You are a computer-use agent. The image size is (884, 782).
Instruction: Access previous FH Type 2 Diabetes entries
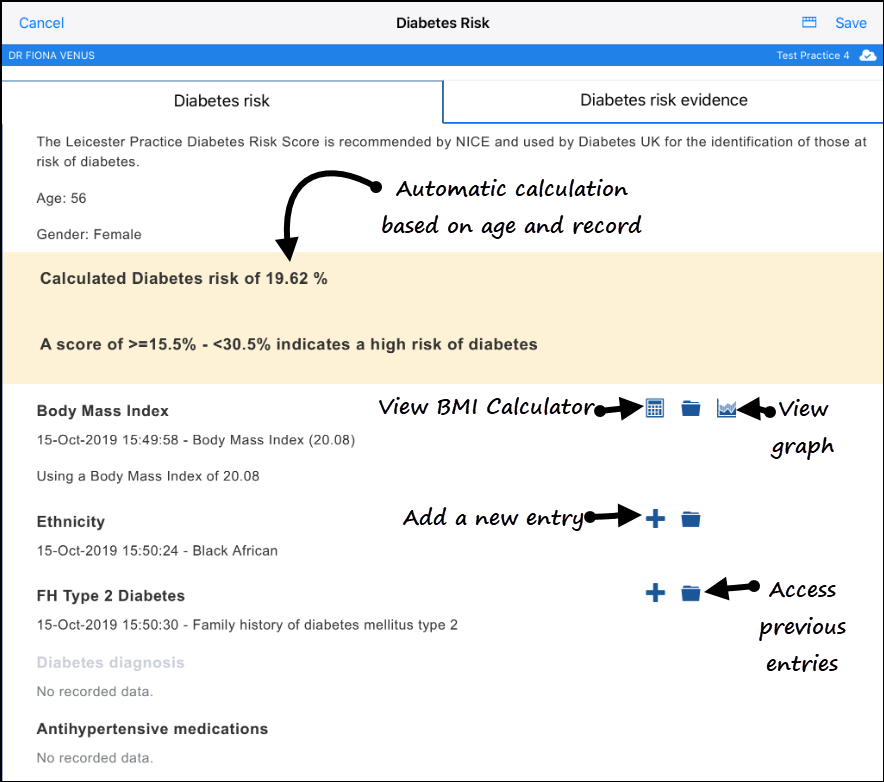click(x=690, y=593)
